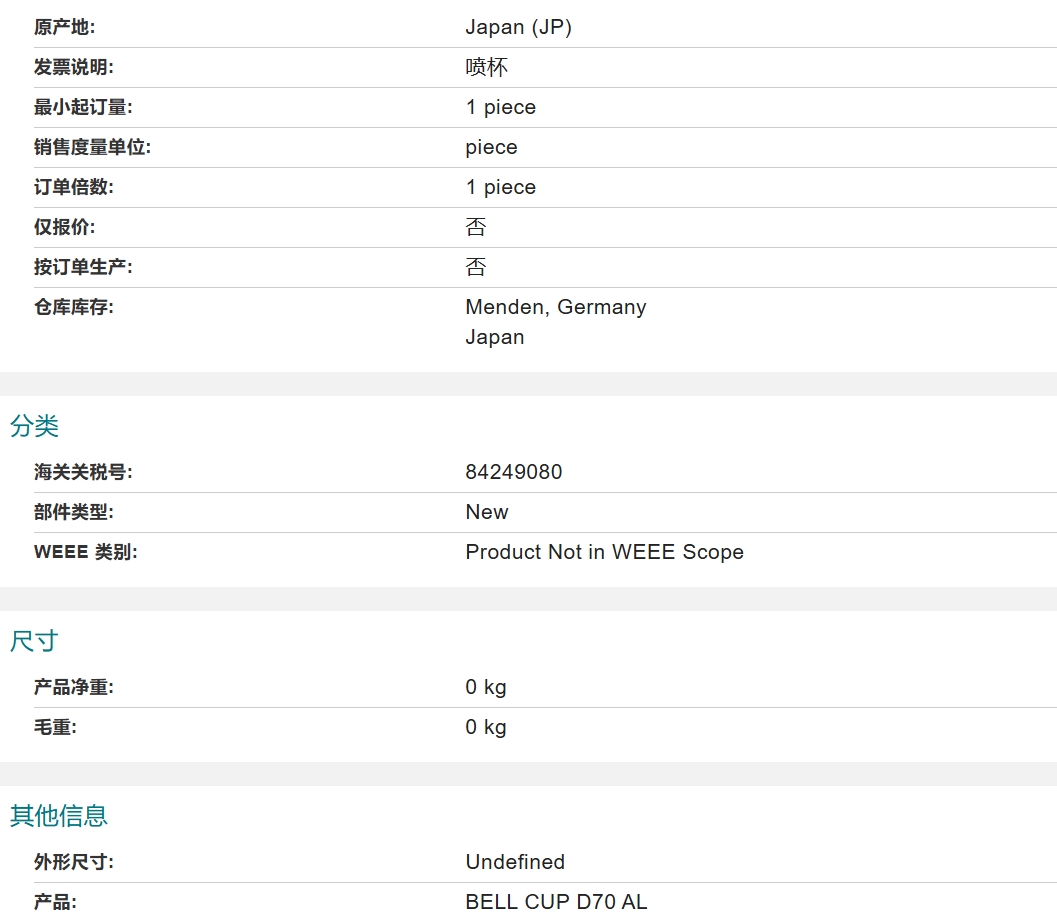Click the 按订单生产 label
This screenshot has height=922, width=1057.
tap(83, 267)
